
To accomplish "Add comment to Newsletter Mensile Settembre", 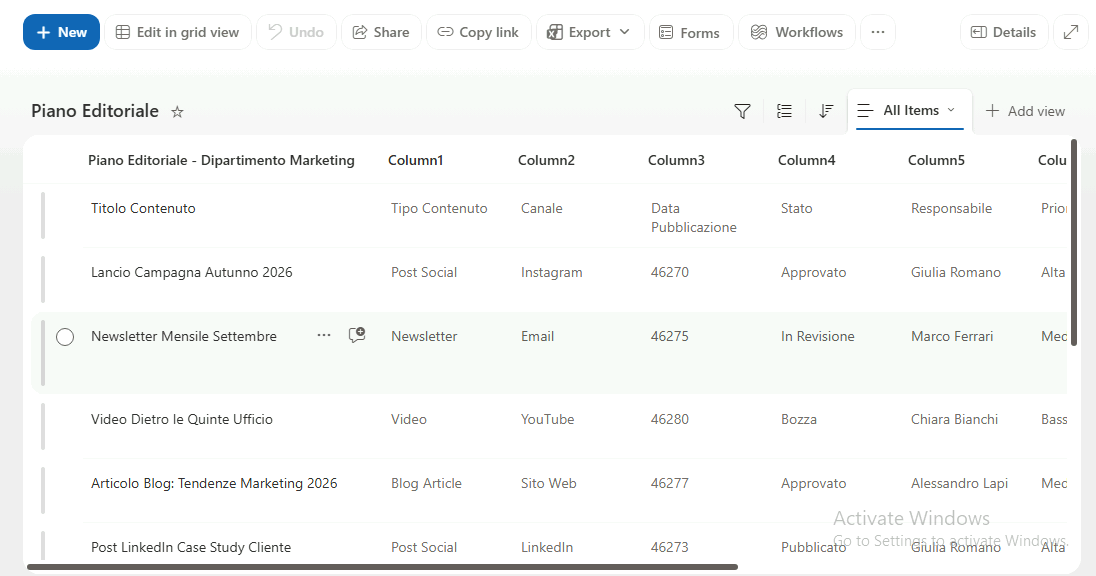I will 357,336.
